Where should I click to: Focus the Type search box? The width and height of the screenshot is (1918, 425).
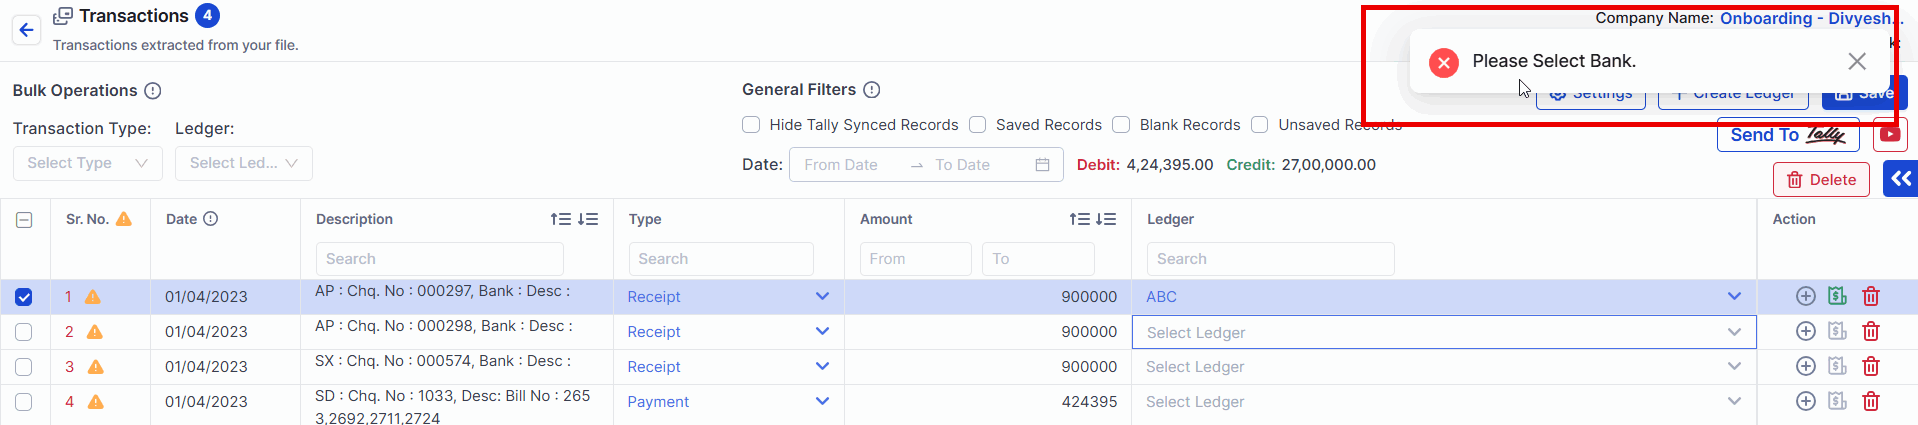[721, 259]
